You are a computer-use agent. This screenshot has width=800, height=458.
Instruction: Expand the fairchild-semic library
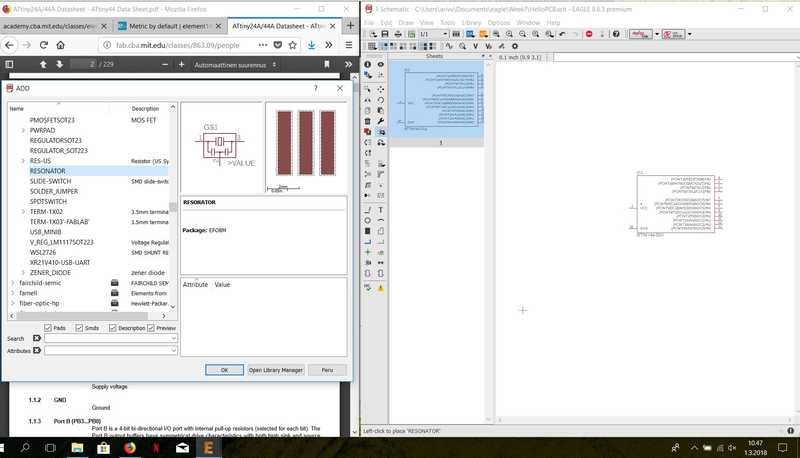[x=13, y=283]
